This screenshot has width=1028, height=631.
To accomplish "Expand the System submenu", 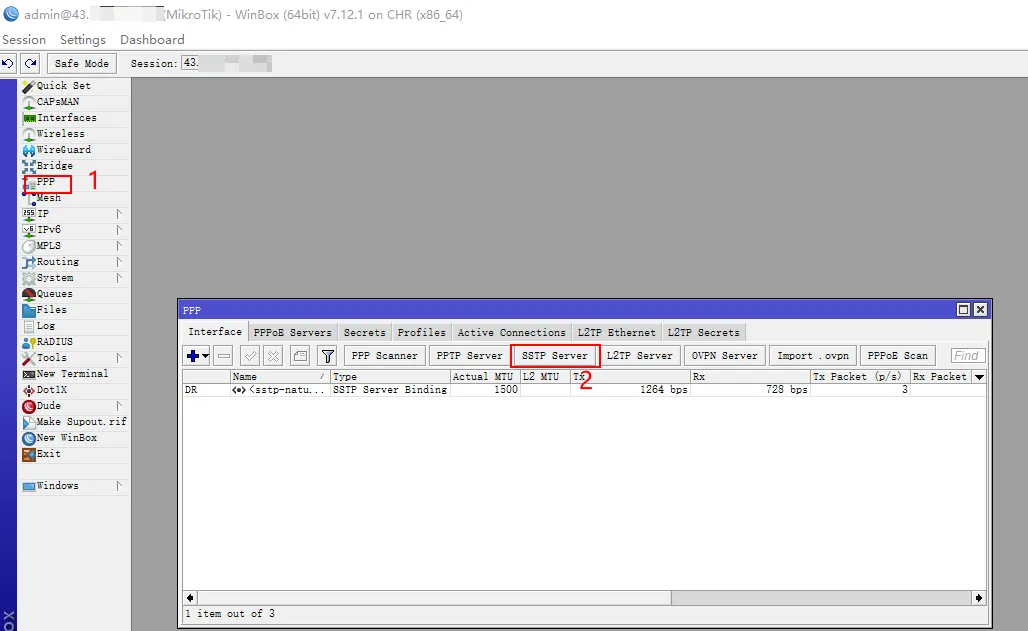I will click(119, 278).
